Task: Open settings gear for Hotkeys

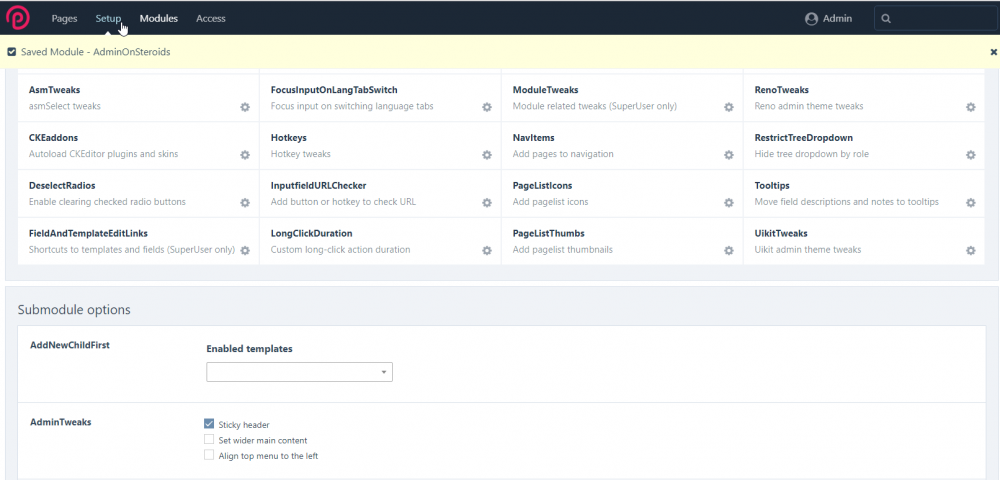Action: (x=487, y=155)
